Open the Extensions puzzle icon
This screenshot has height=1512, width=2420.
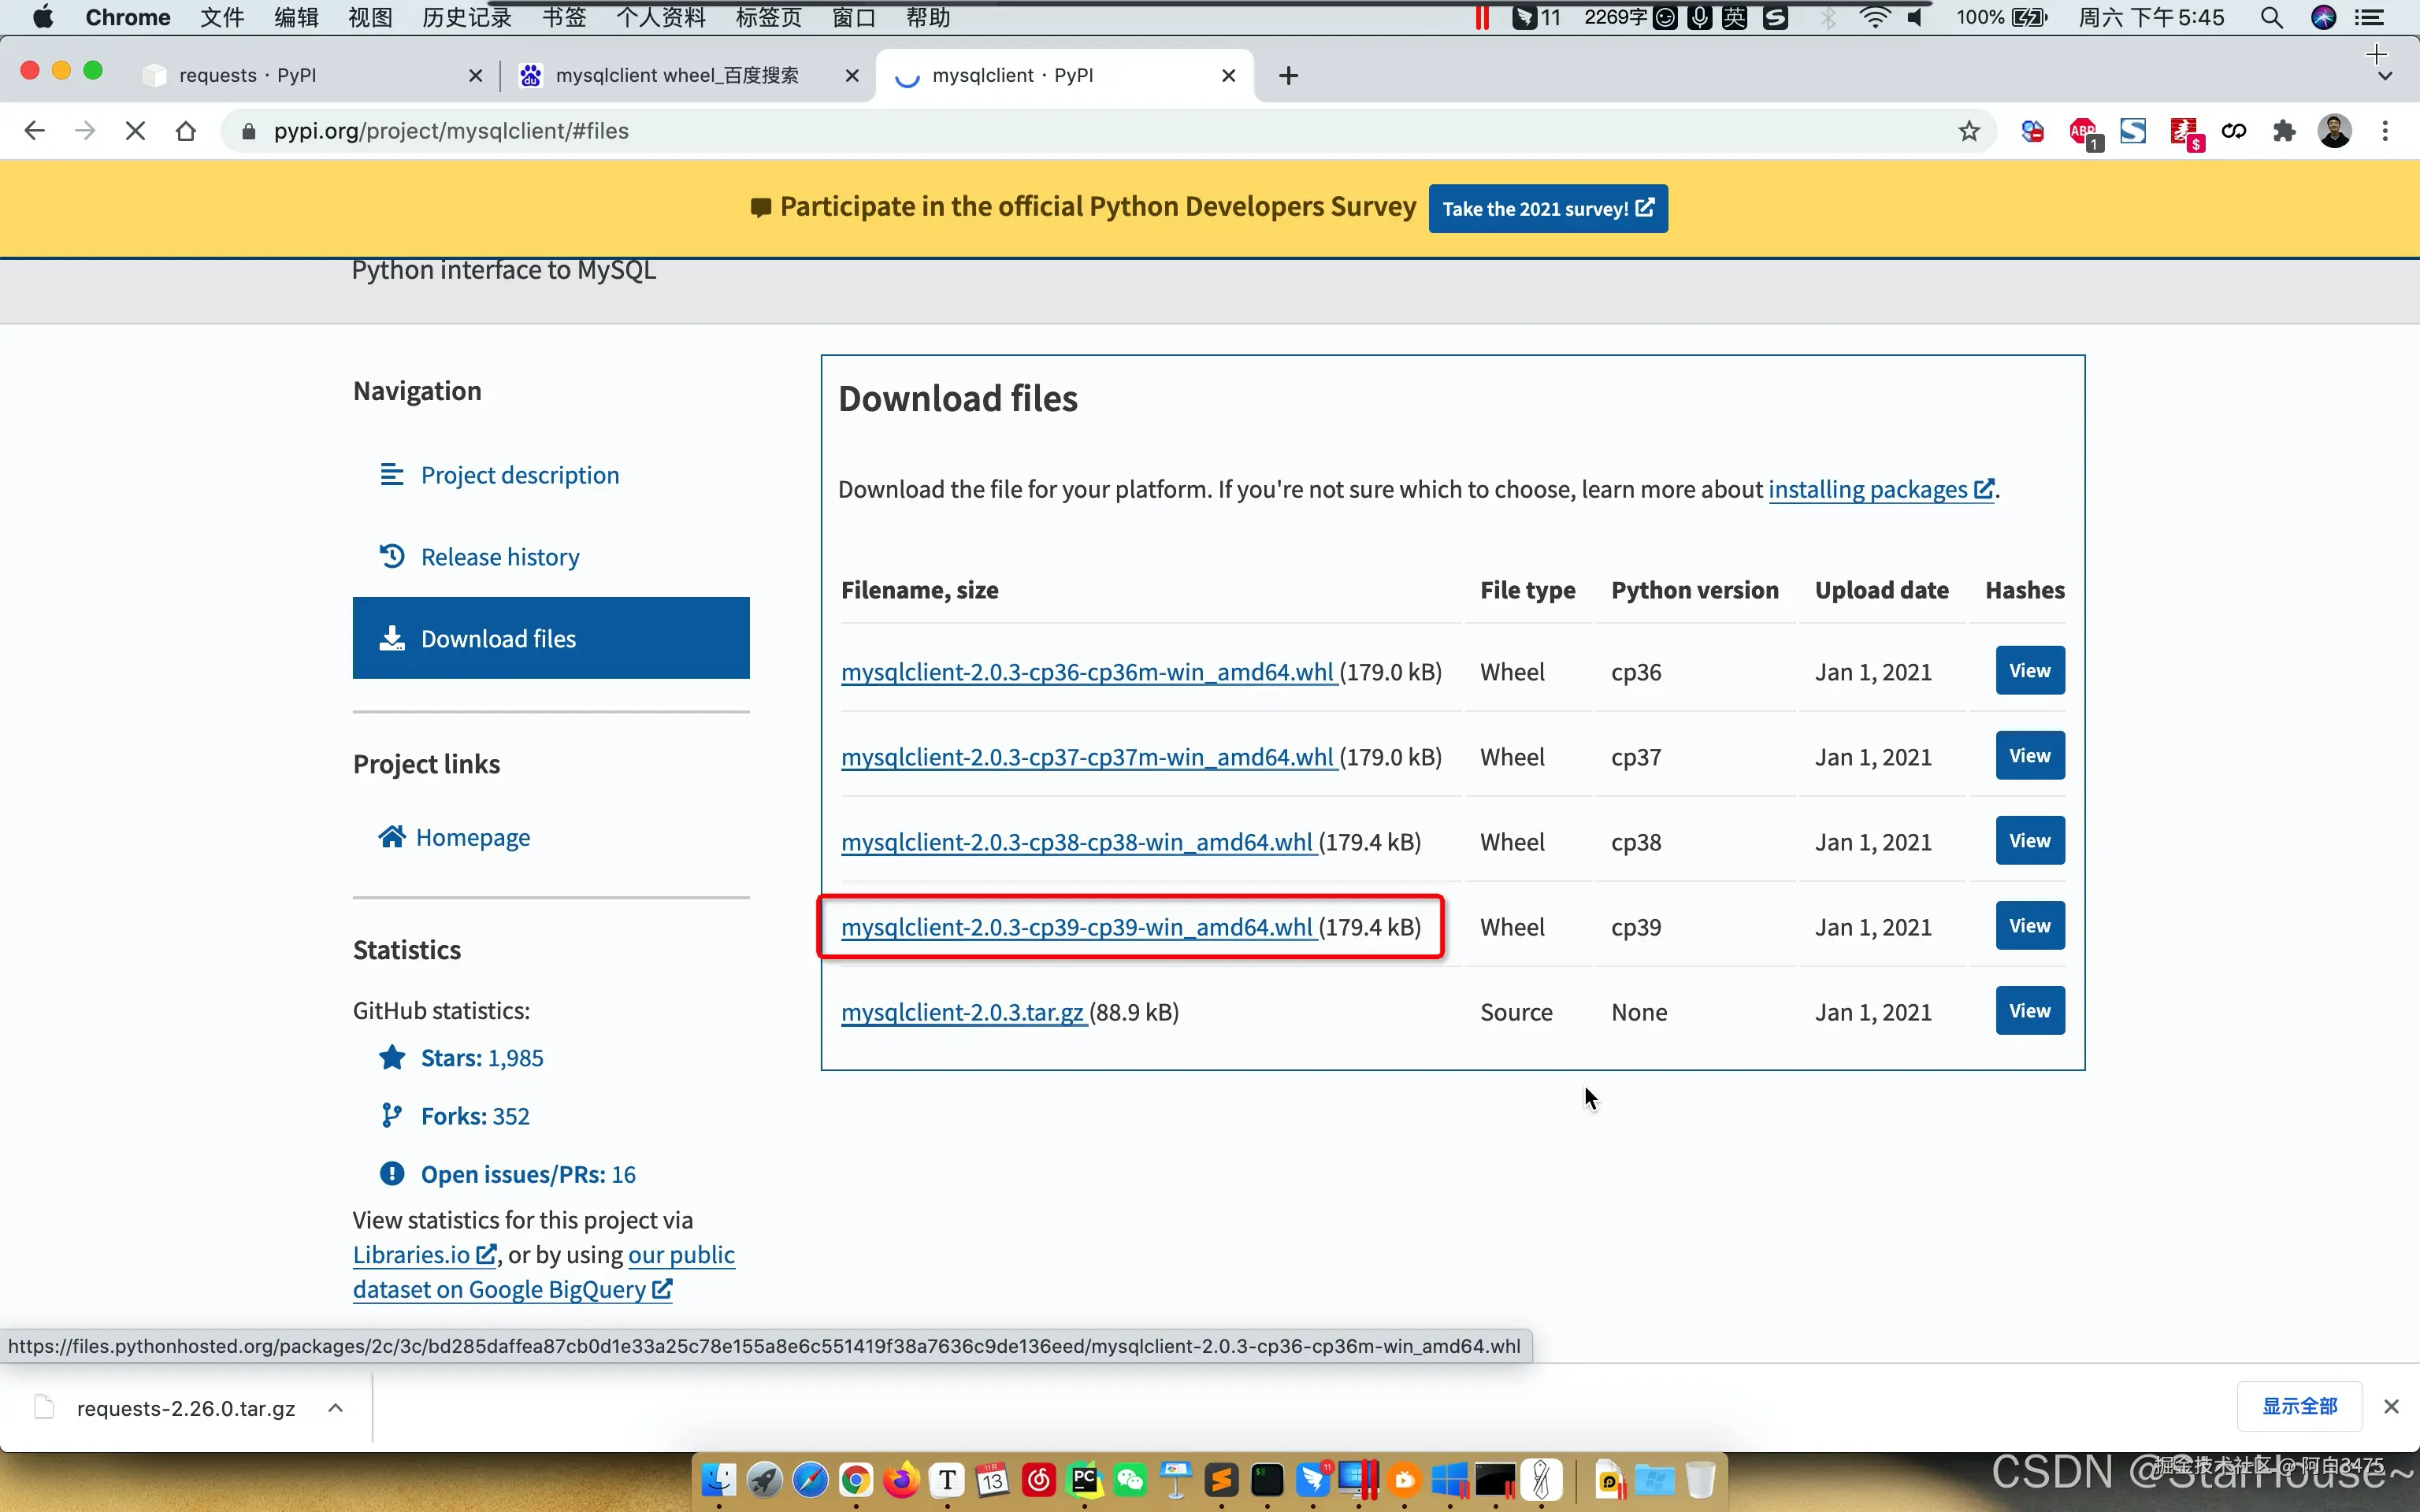pos(2284,131)
